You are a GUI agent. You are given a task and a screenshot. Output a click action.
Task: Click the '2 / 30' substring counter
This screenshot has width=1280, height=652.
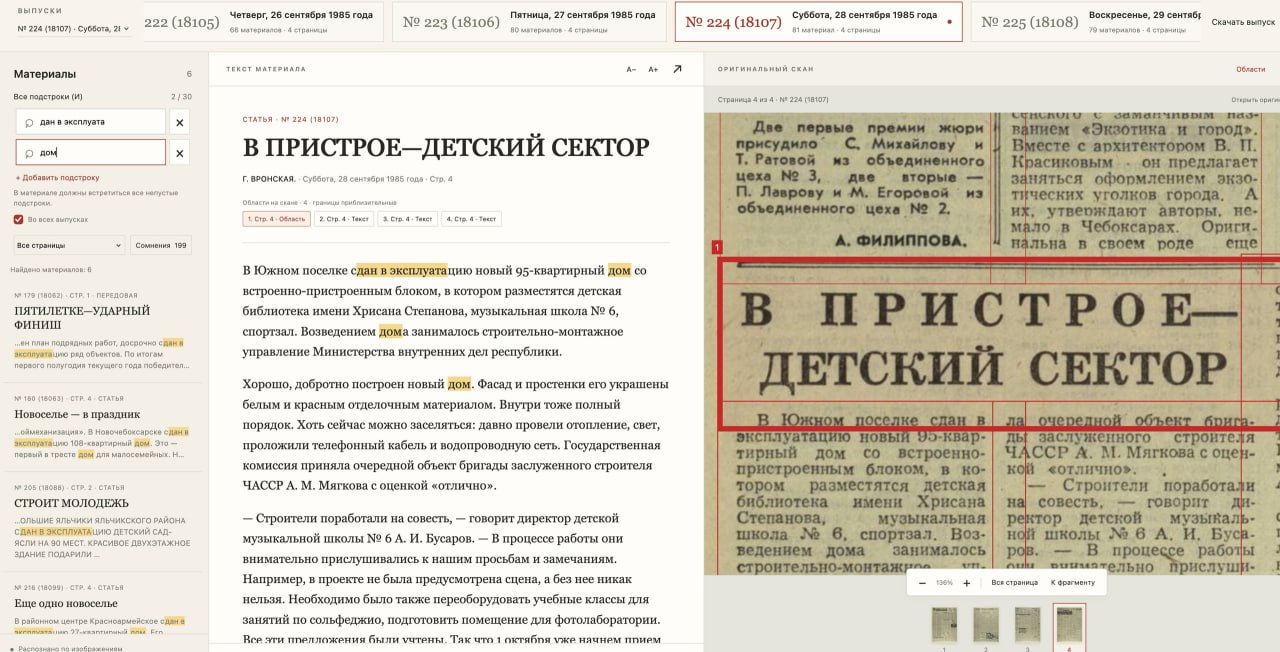pos(181,97)
